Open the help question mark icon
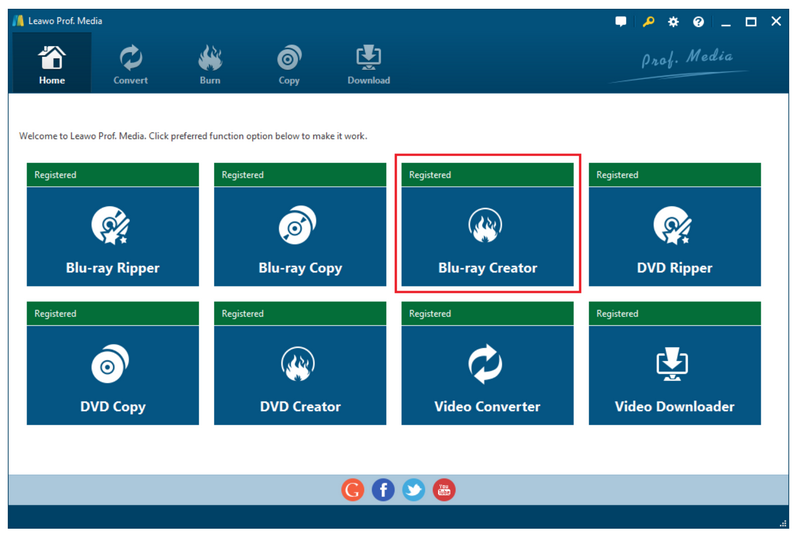 click(x=698, y=22)
